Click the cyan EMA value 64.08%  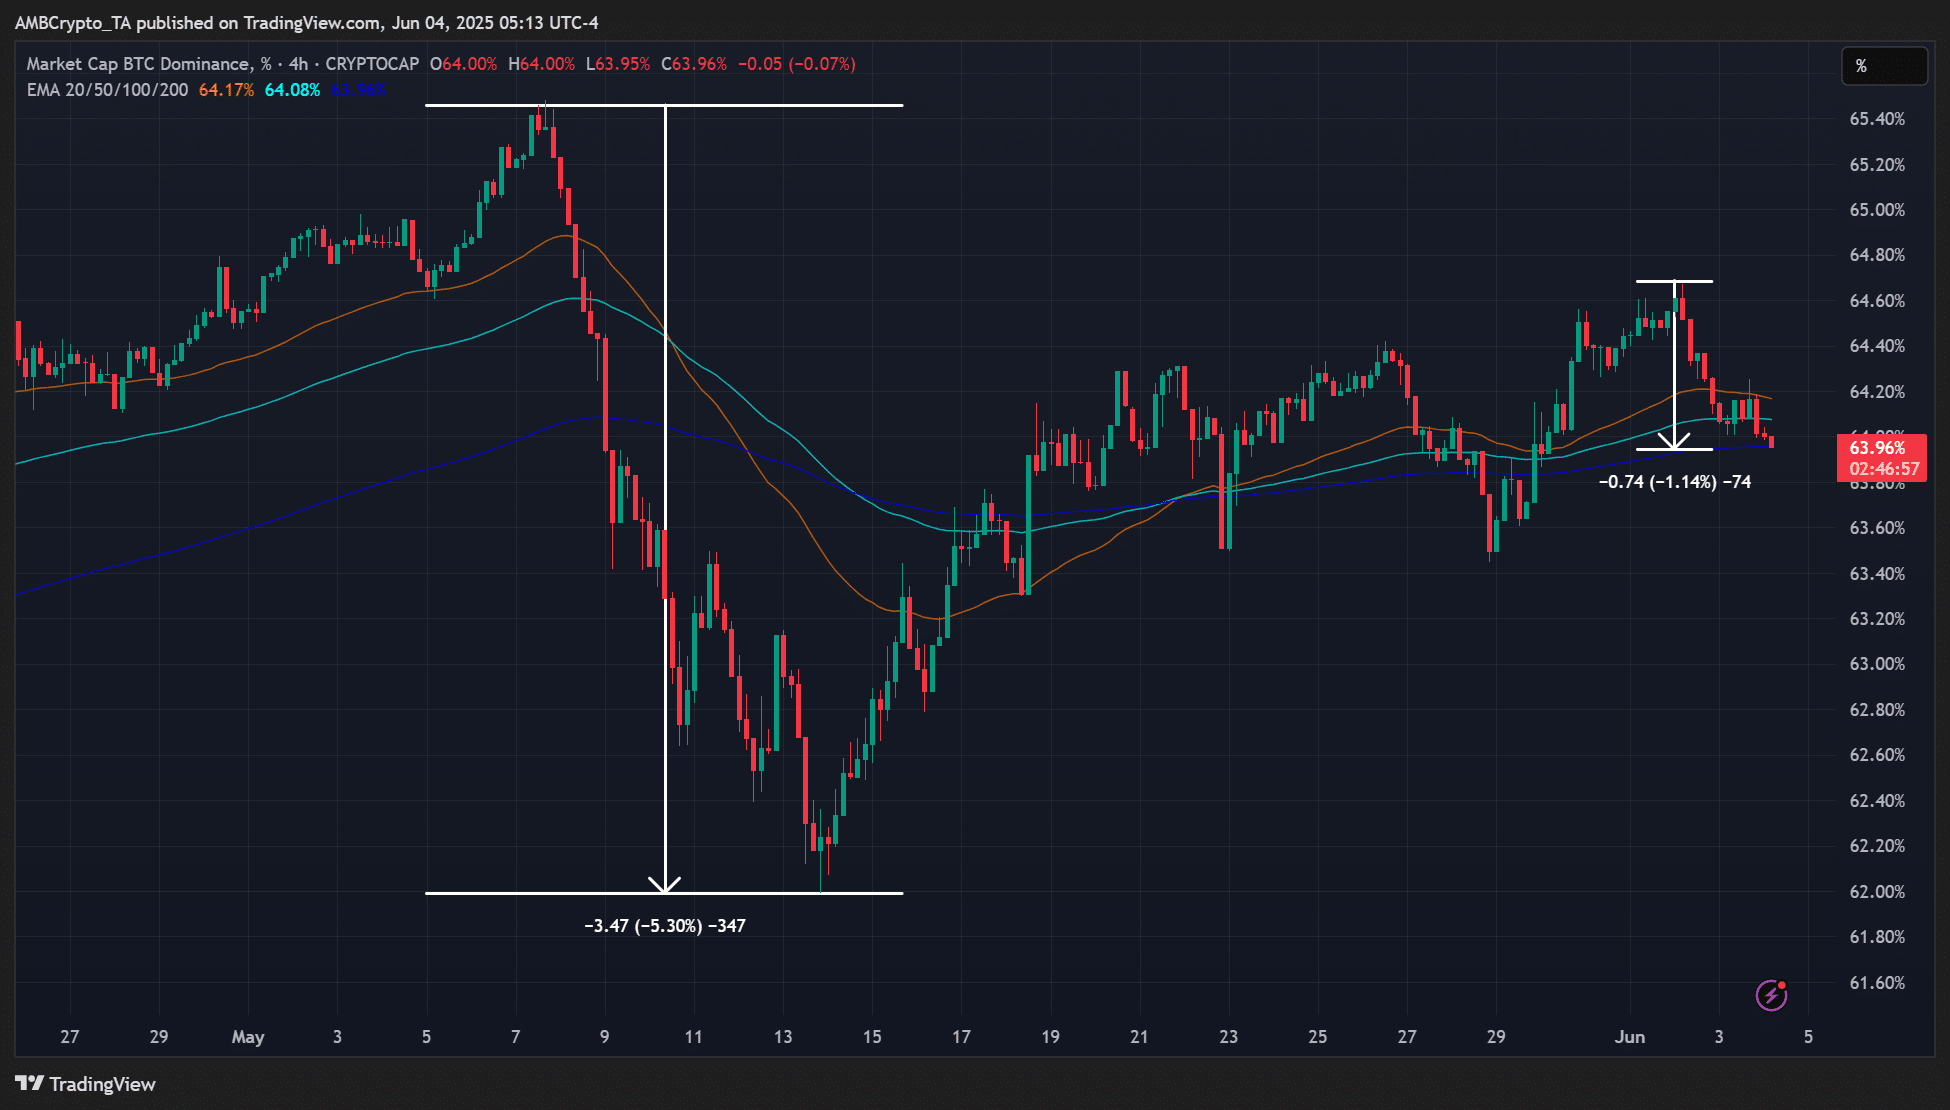pos(292,90)
